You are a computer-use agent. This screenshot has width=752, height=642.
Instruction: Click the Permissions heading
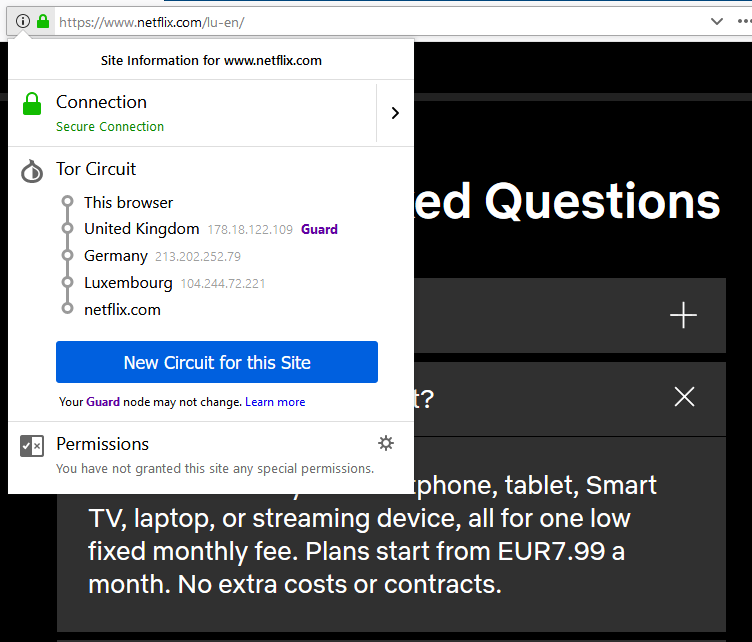[103, 444]
